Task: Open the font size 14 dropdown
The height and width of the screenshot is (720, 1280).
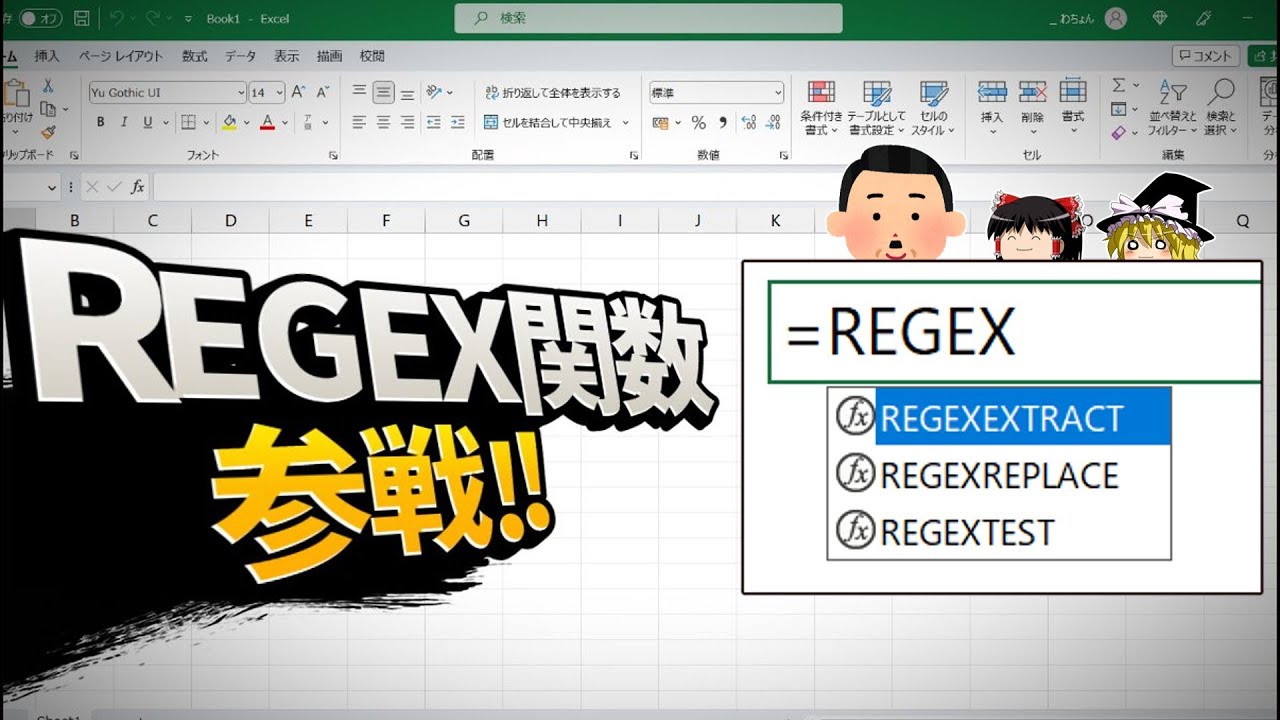Action: tap(279, 93)
